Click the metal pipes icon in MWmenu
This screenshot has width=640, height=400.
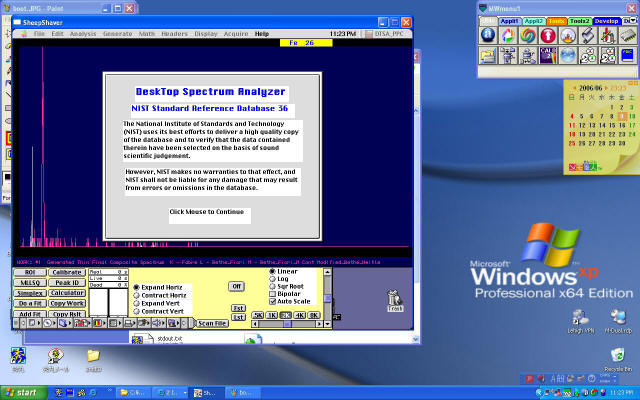point(588,35)
